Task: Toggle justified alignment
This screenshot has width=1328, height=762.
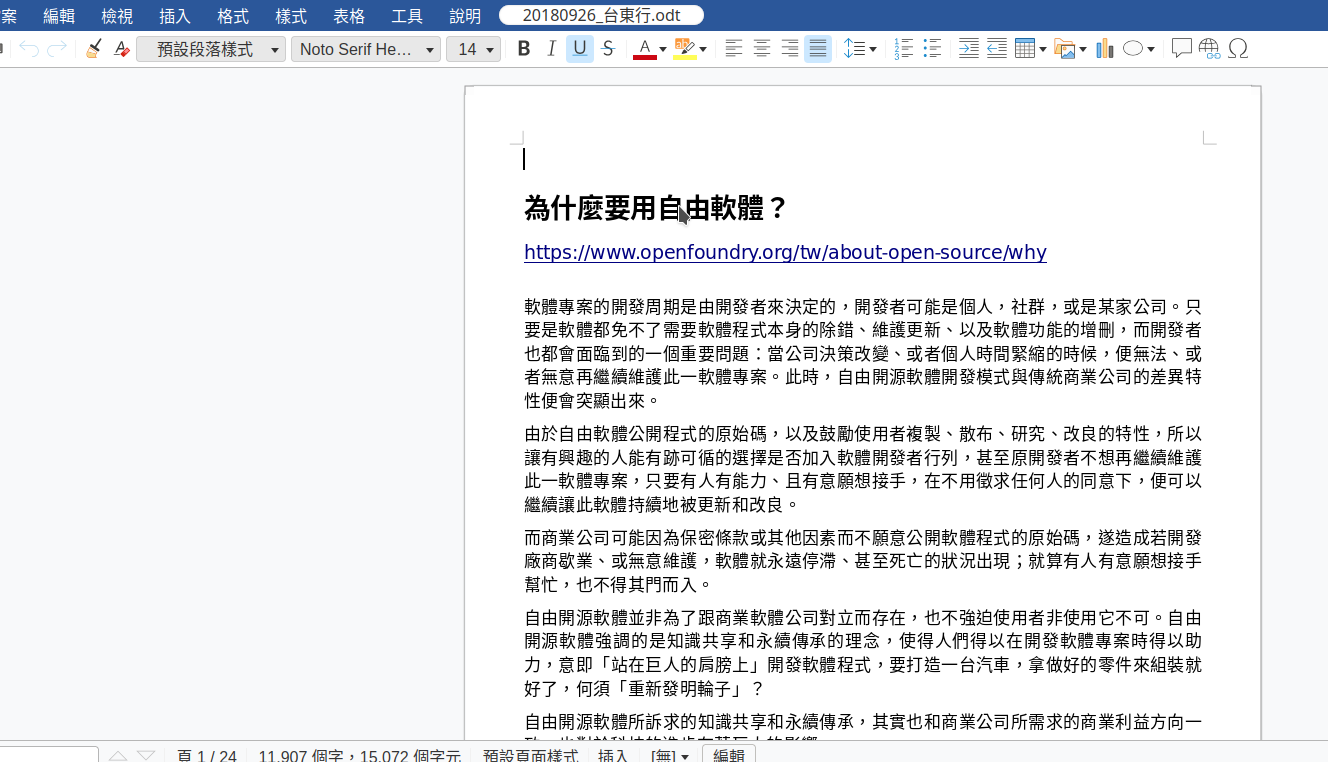Action: 818,49
